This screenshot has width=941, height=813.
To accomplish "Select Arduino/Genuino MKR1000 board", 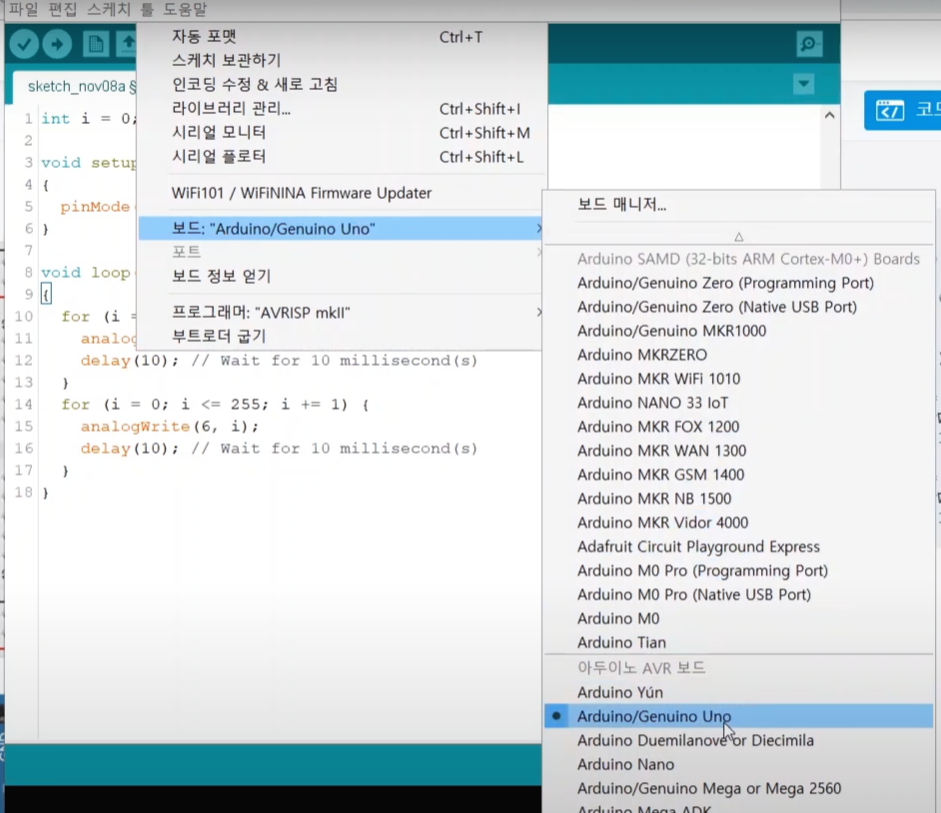I will [739, 331].
